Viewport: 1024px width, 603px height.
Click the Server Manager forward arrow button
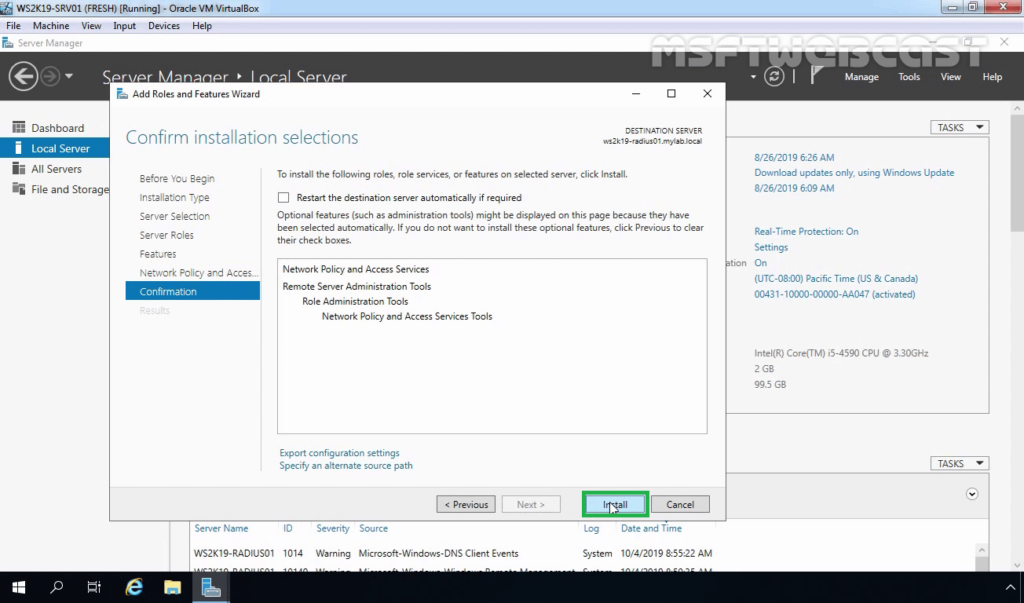pyautogui.click(x=50, y=76)
